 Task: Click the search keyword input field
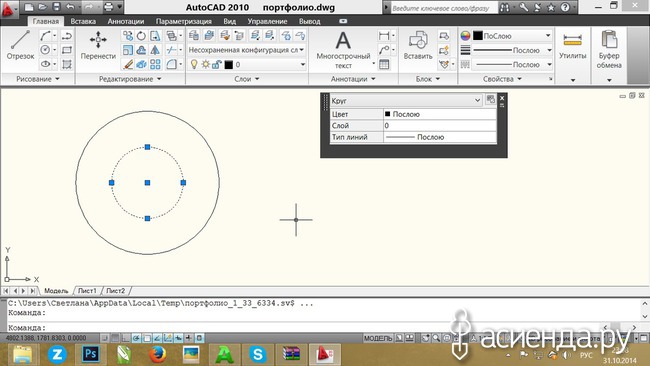[x=444, y=7]
